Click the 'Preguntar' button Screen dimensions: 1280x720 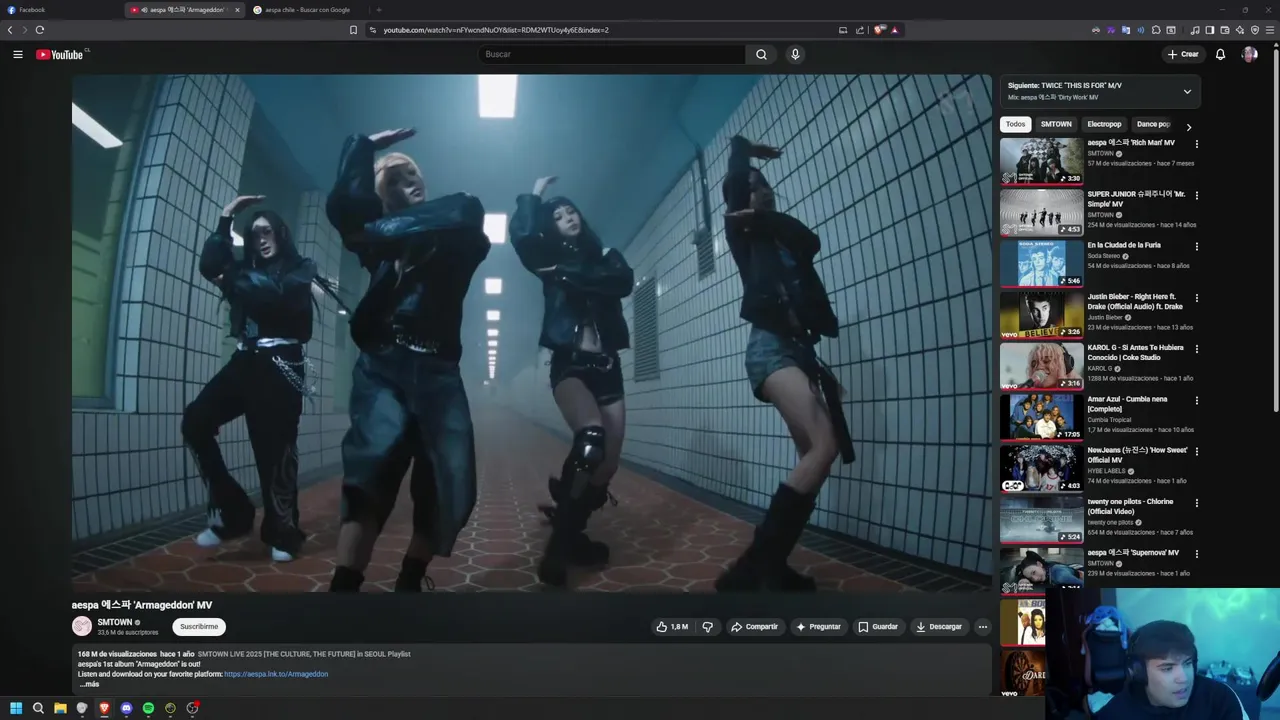point(818,627)
